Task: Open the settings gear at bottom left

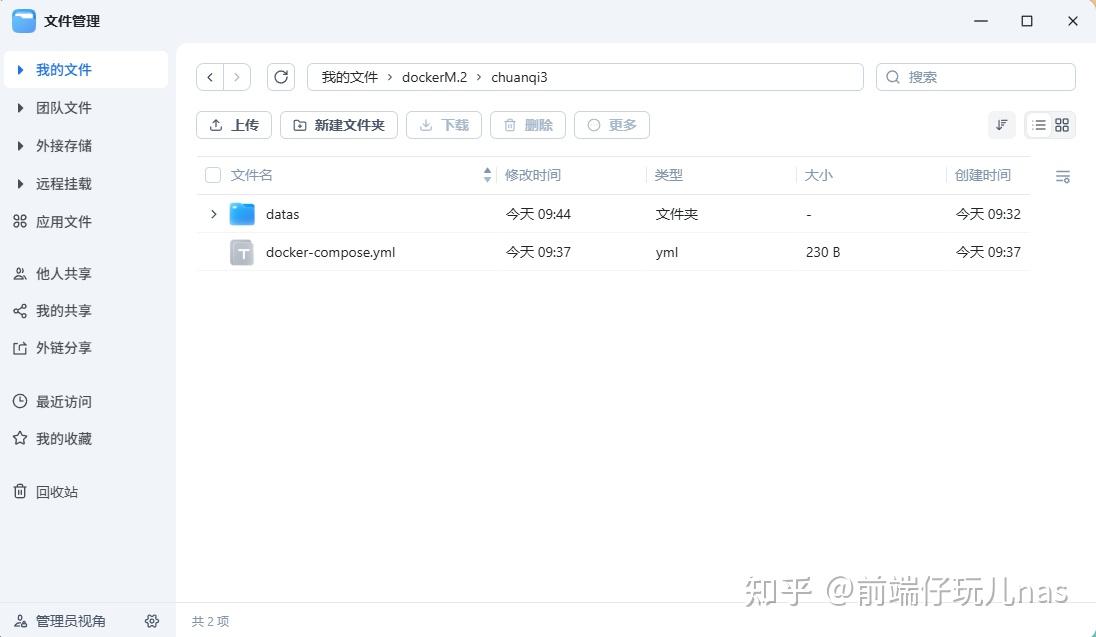Action: [x=152, y=621]
